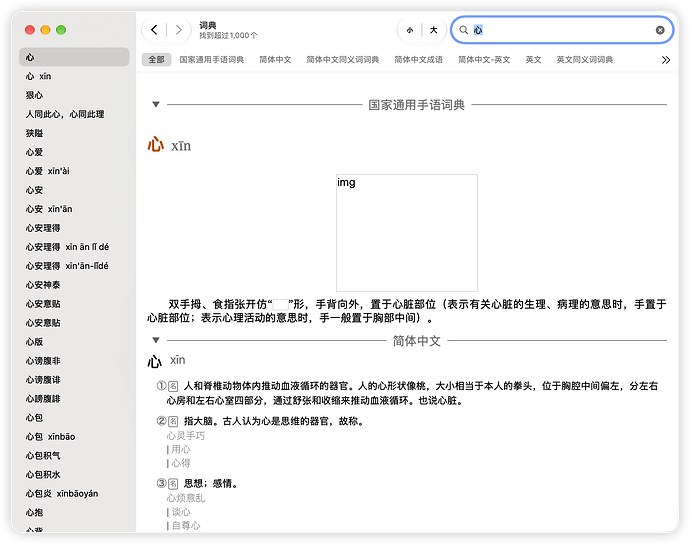The image size is (690, 544).
Task: Open the 心灵手巧 example link
Action: click(186, 436)
